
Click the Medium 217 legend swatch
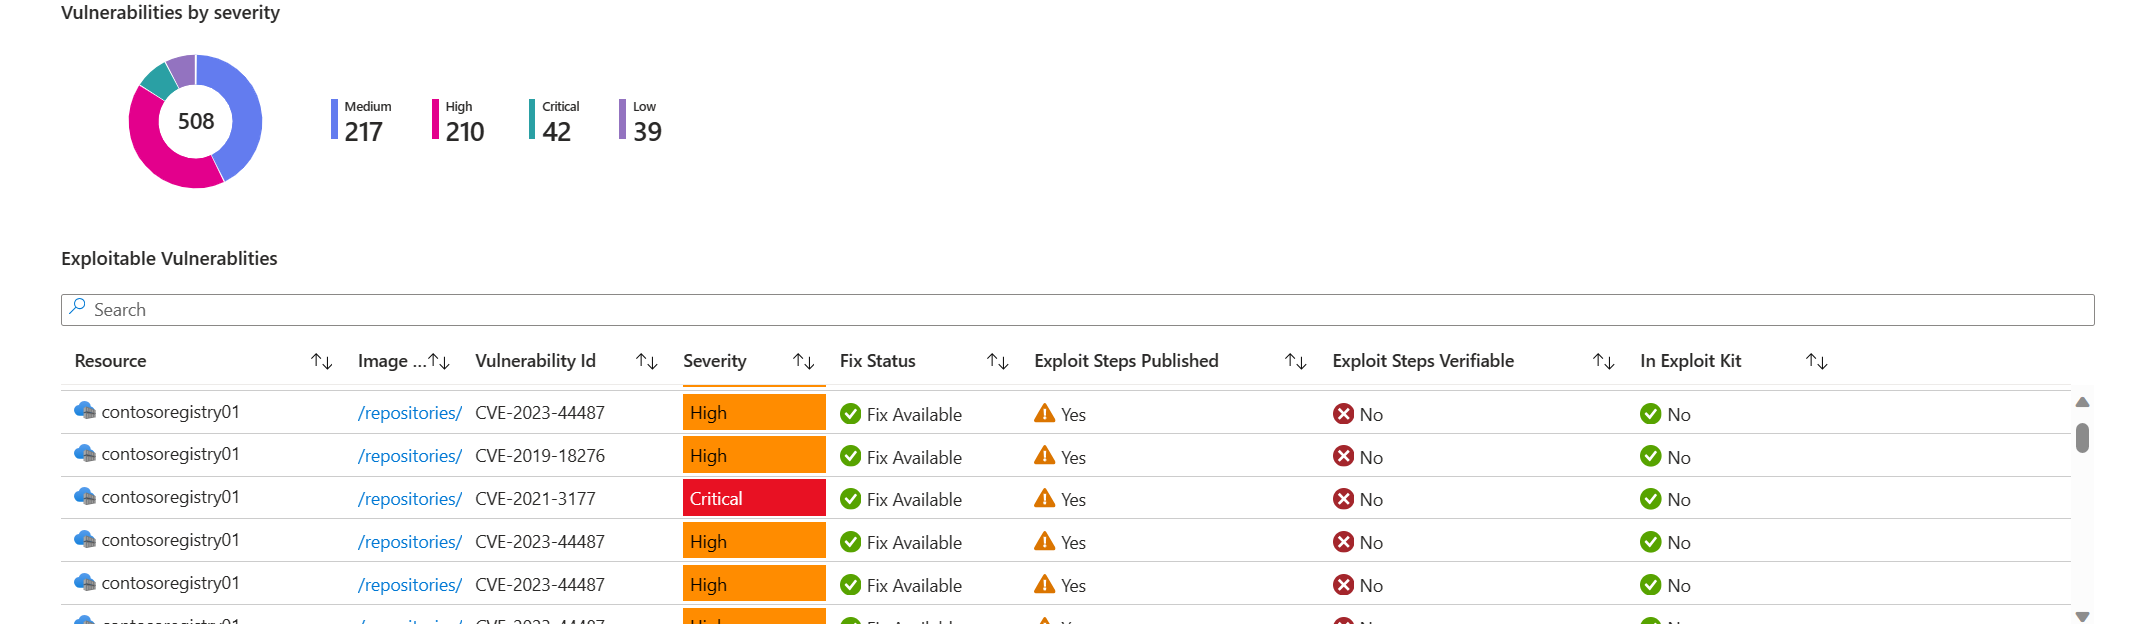click(334, 119)
